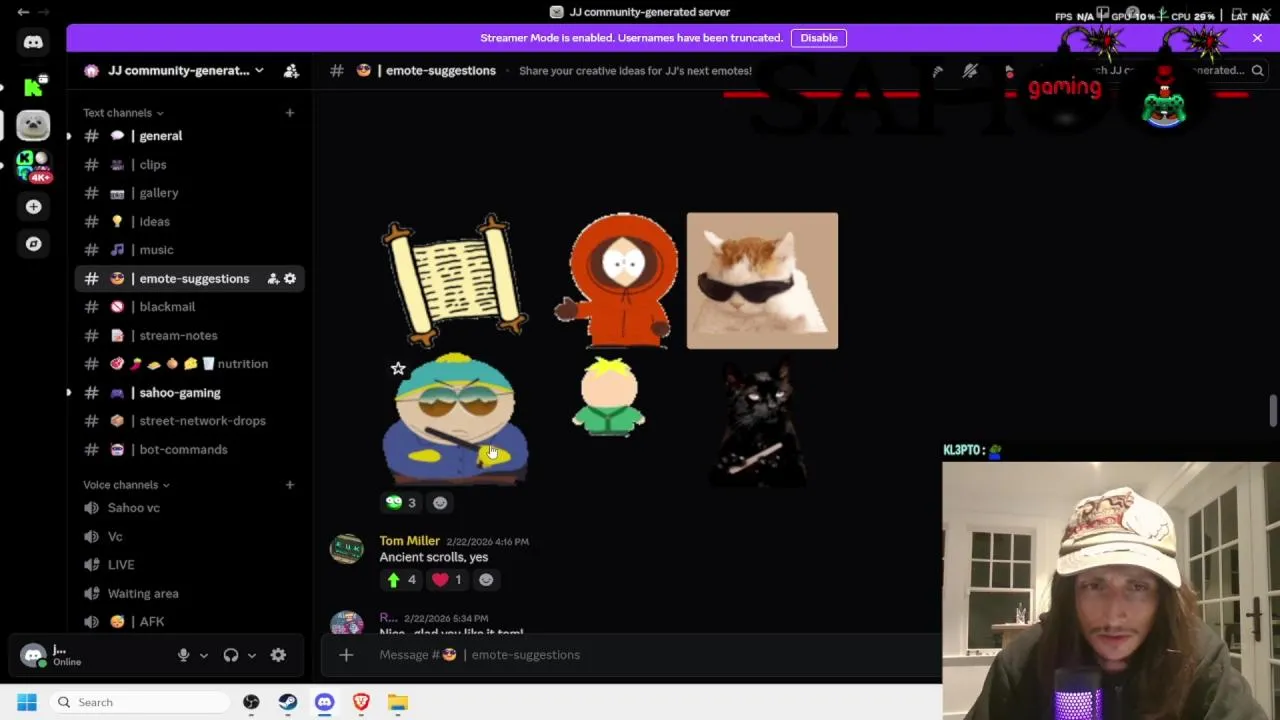Switch to blackmail channel
Screen dimensions: 1280x720
(190, 307)
